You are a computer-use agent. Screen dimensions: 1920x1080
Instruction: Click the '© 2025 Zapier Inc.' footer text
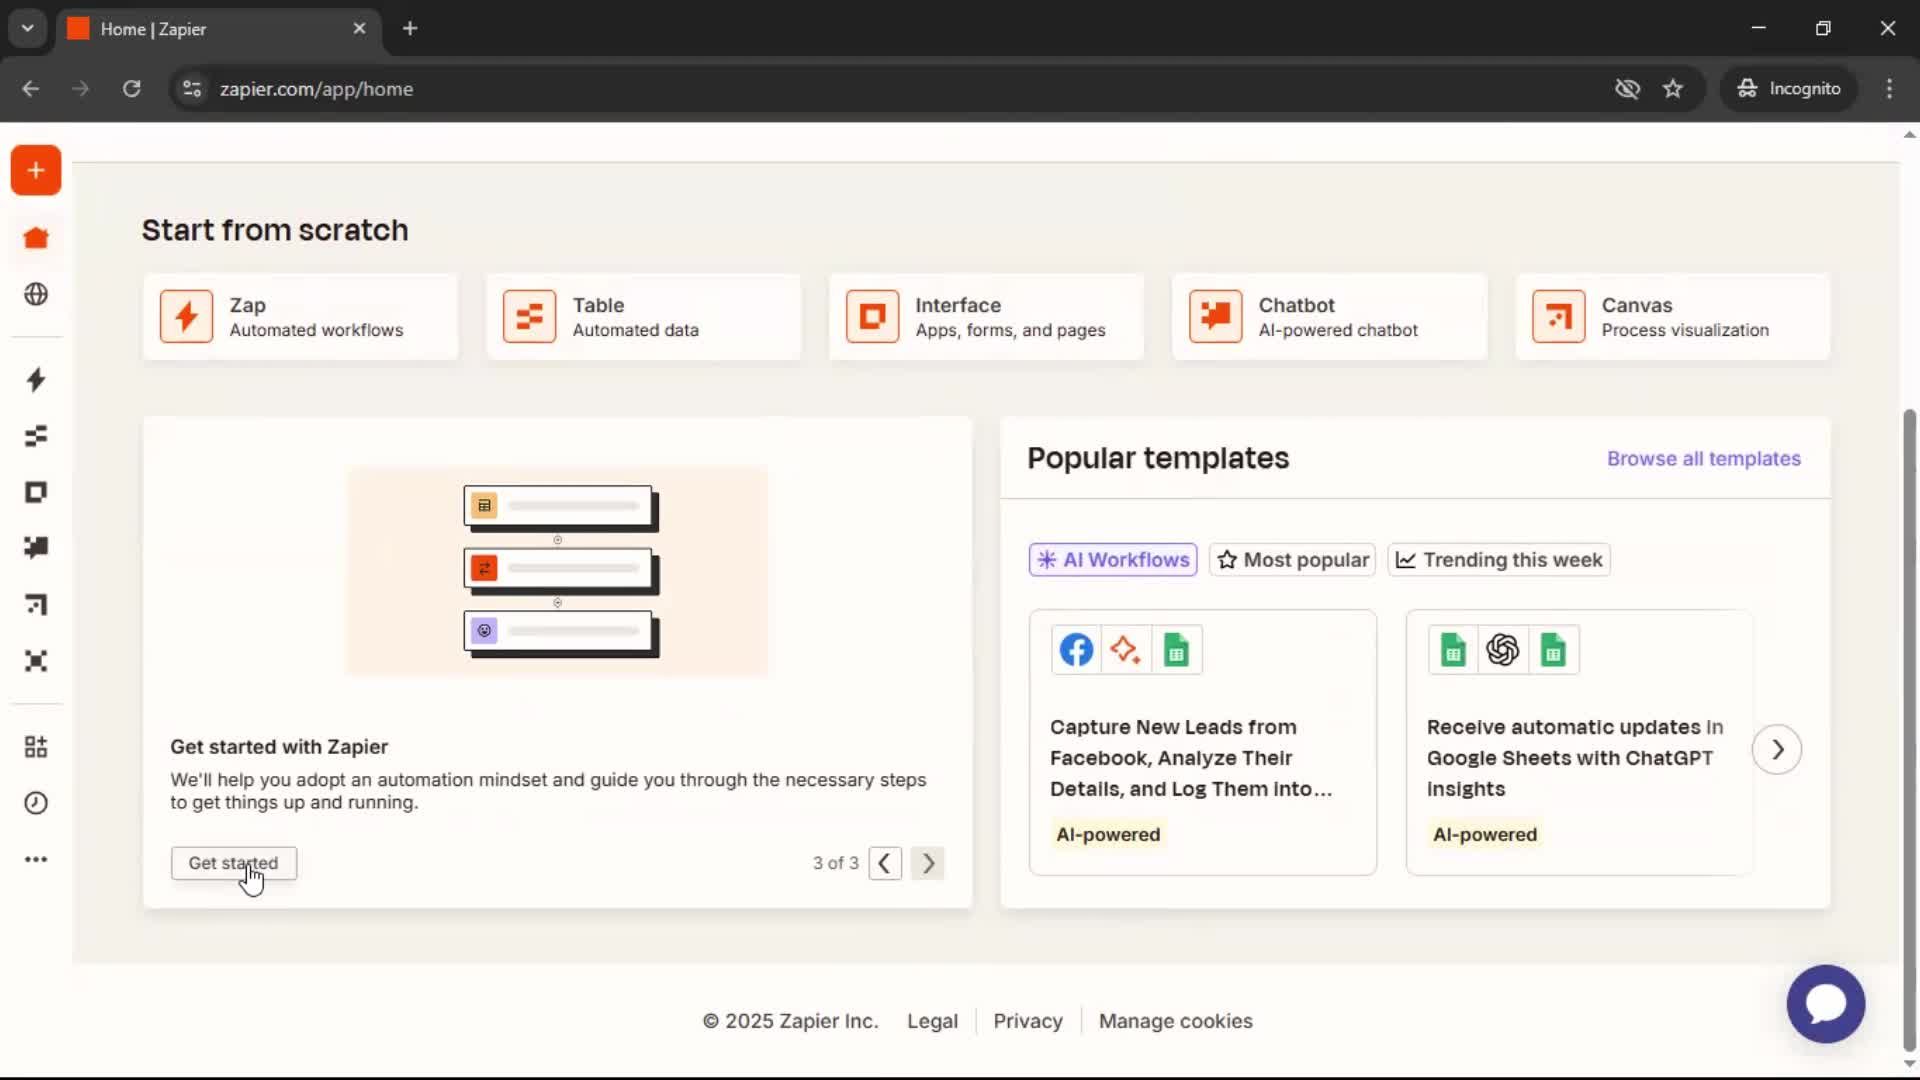coord(790,1021)
